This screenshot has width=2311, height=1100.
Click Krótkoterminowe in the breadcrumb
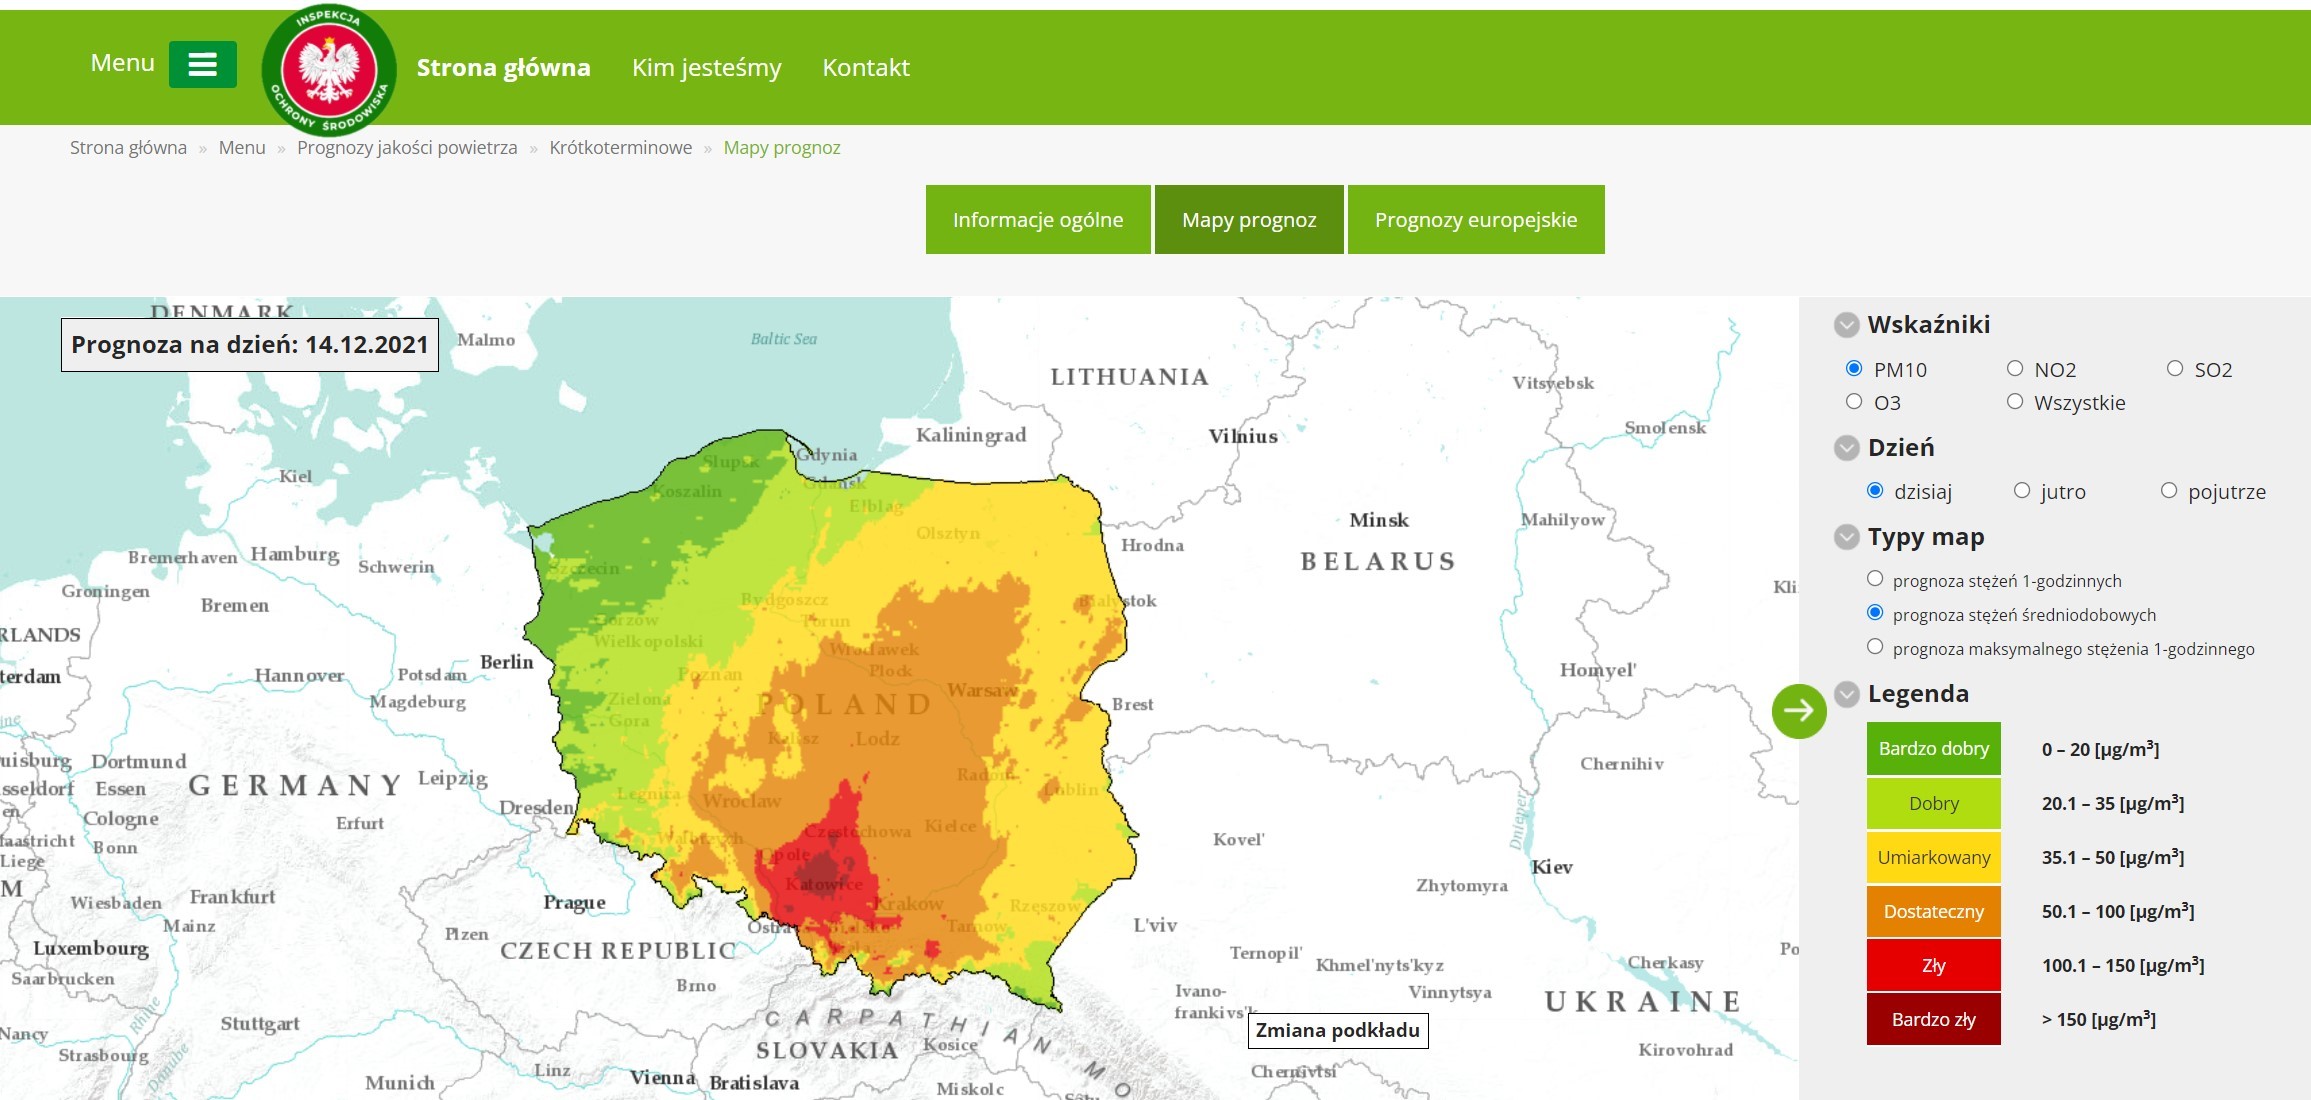[x=621, y=148]
